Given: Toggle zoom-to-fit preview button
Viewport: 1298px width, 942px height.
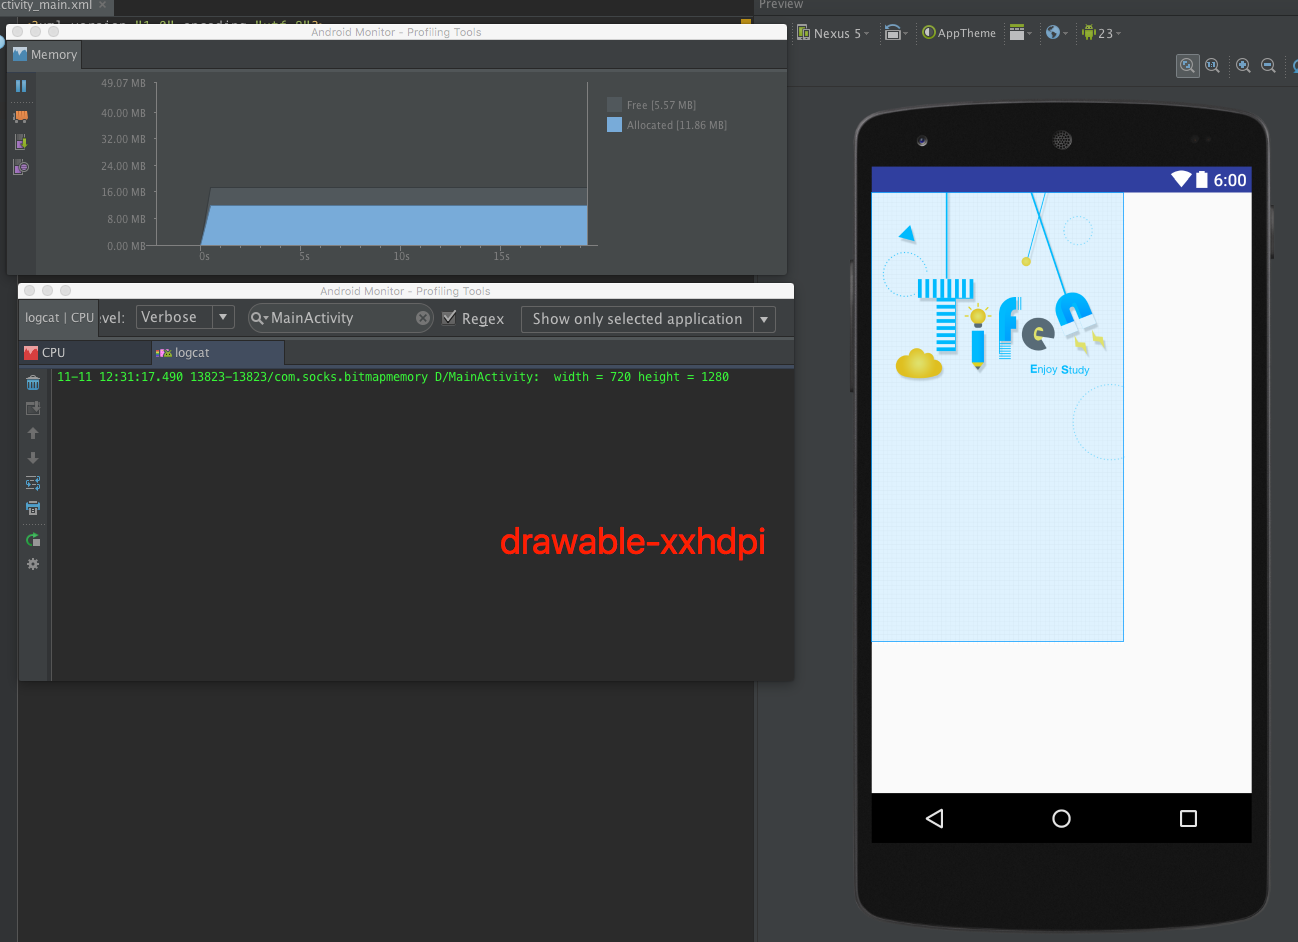Looking at the screenshot, I should 1187,65.
